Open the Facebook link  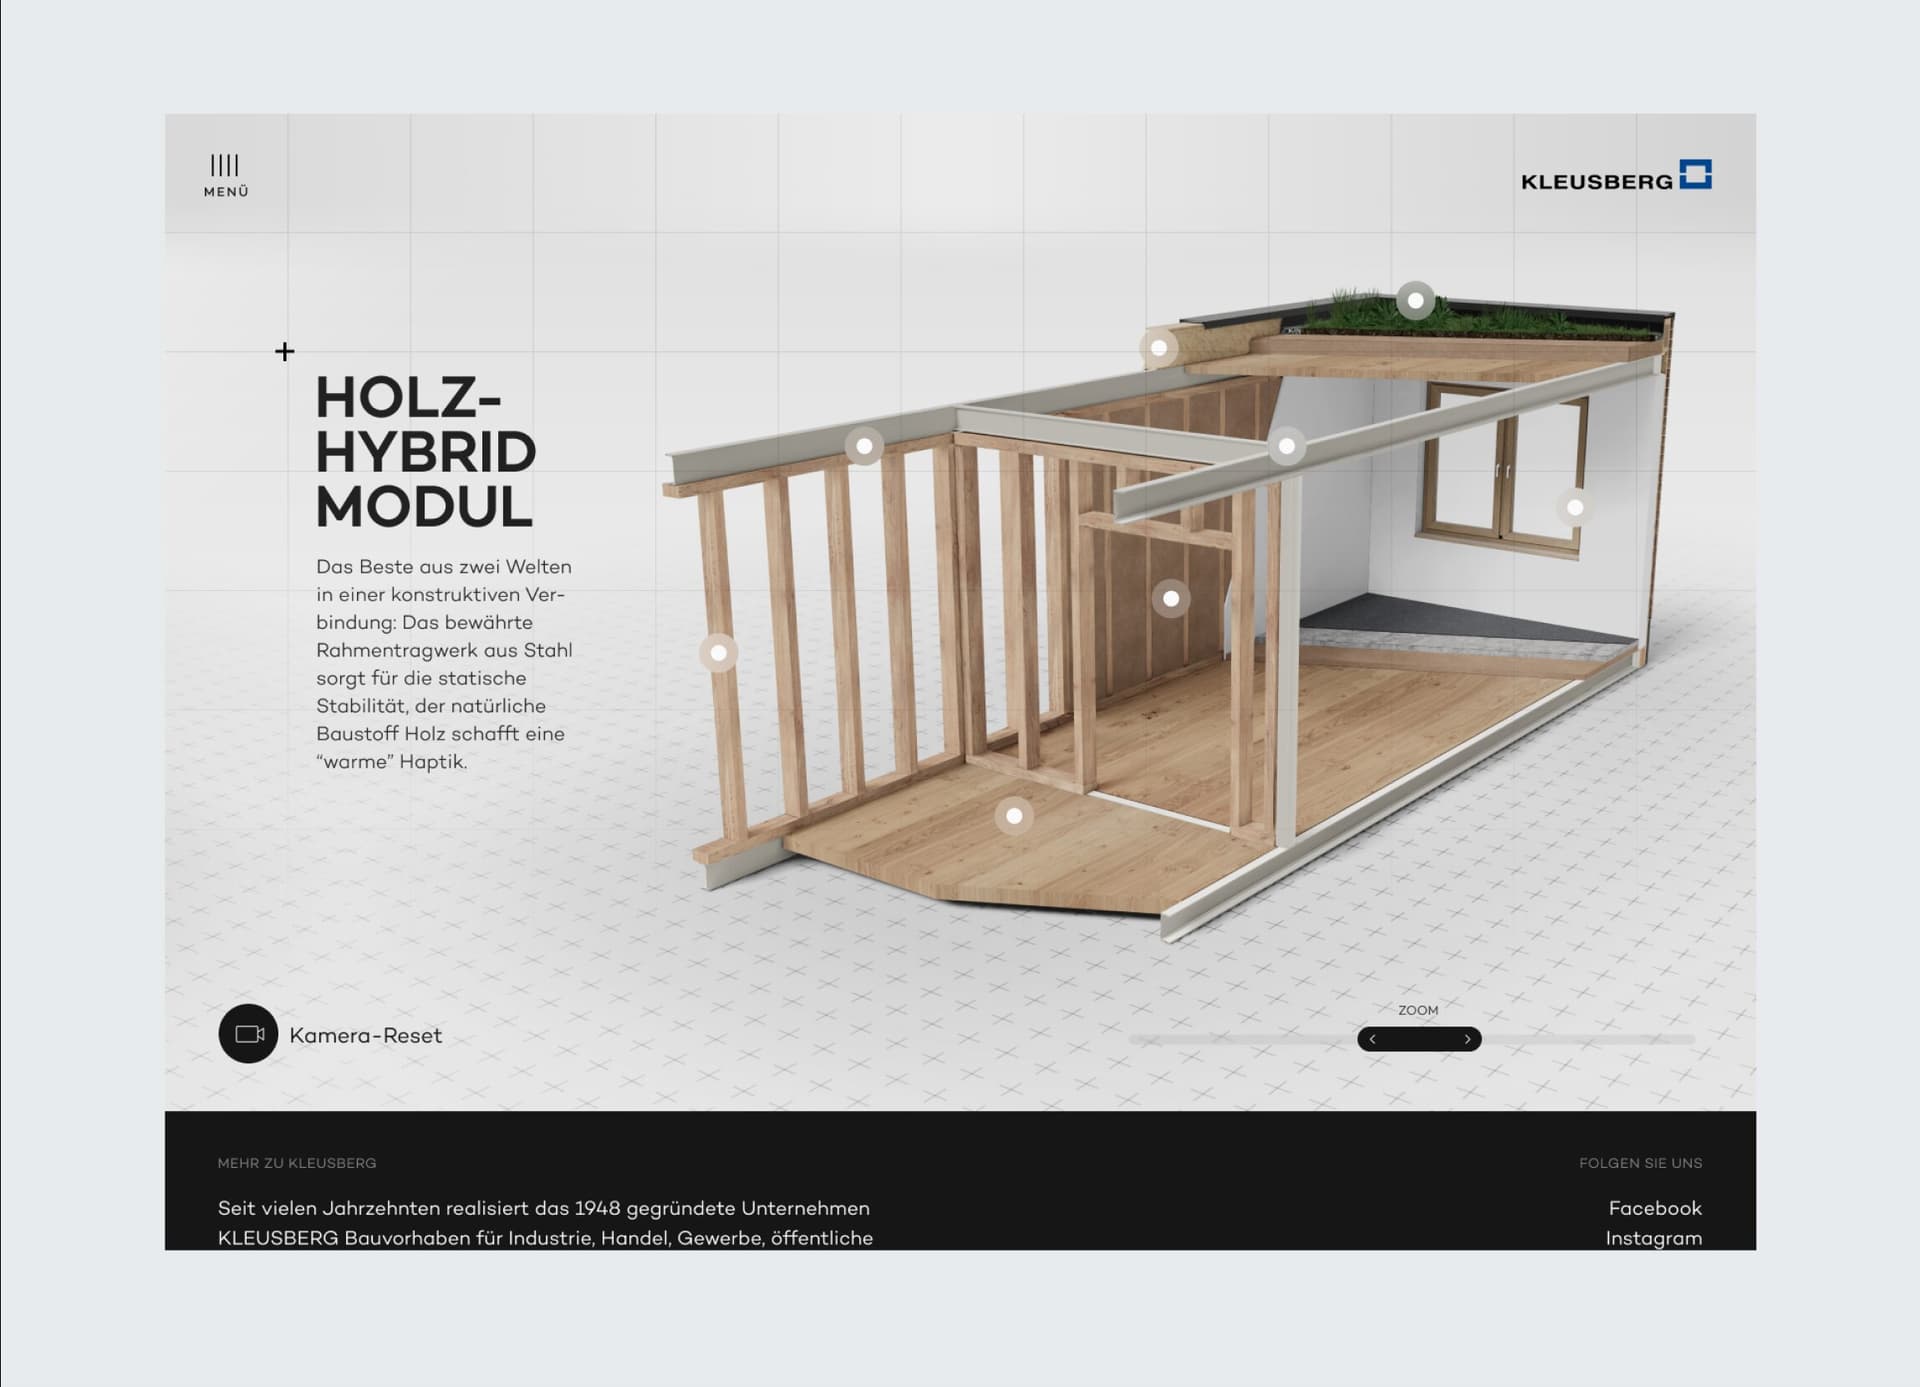(x=1656, y=1208)
